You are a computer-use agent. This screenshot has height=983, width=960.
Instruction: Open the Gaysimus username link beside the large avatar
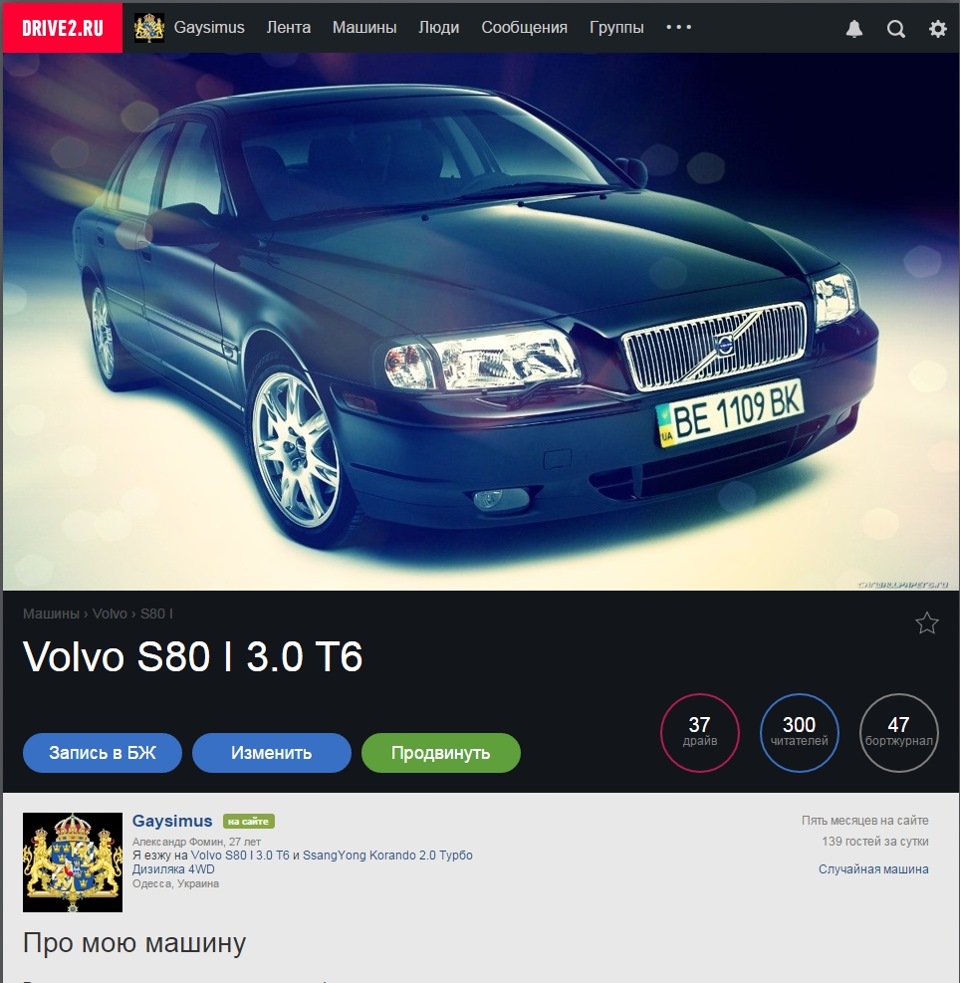coord(172,821)
